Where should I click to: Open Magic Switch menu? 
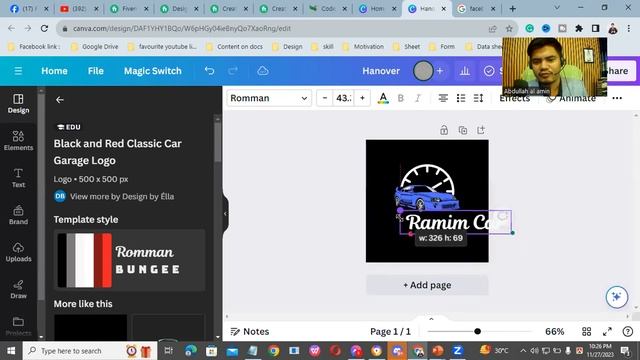[153, 71]
